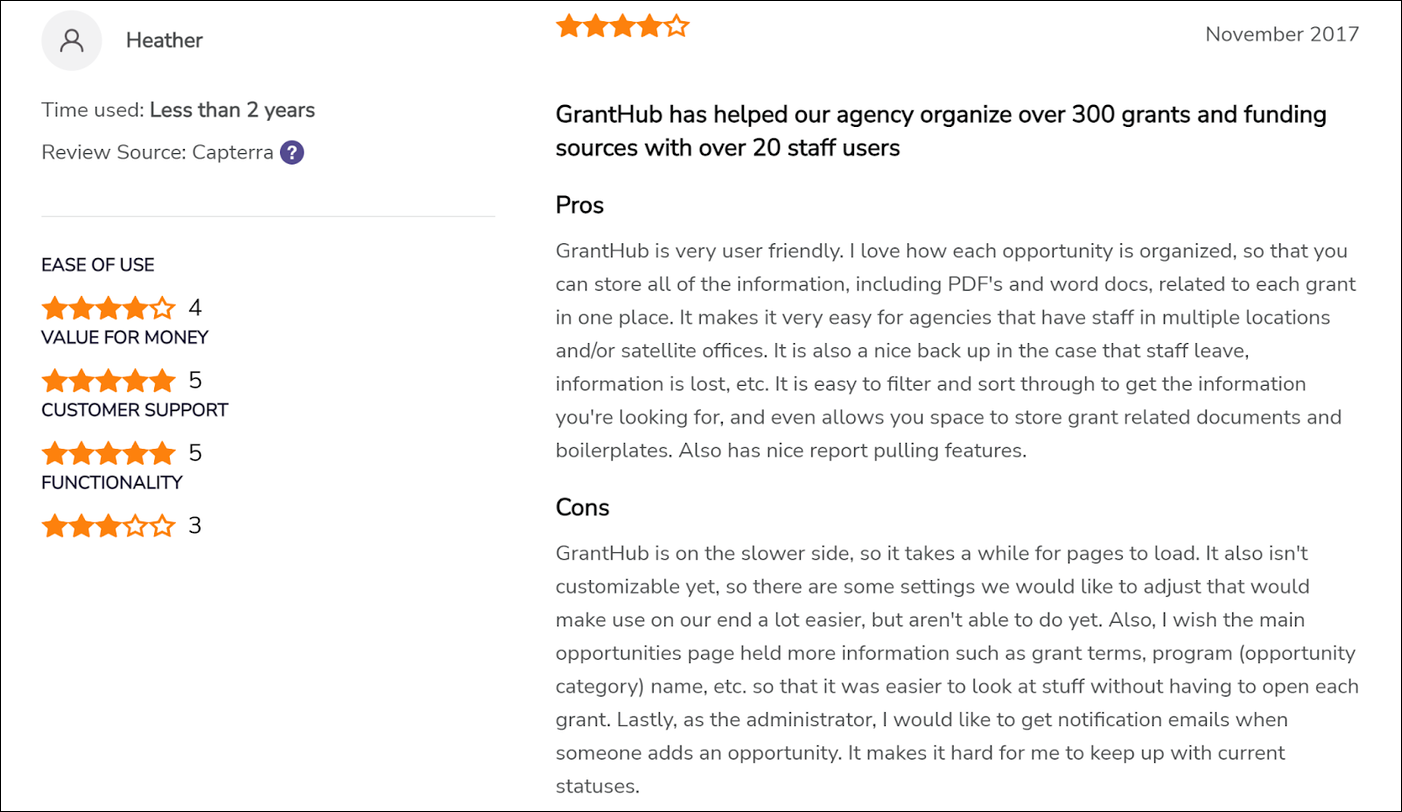This screenshot has height=812, width=1402.
Task: Click the review title about 300 grants
Action: point(941,131)
